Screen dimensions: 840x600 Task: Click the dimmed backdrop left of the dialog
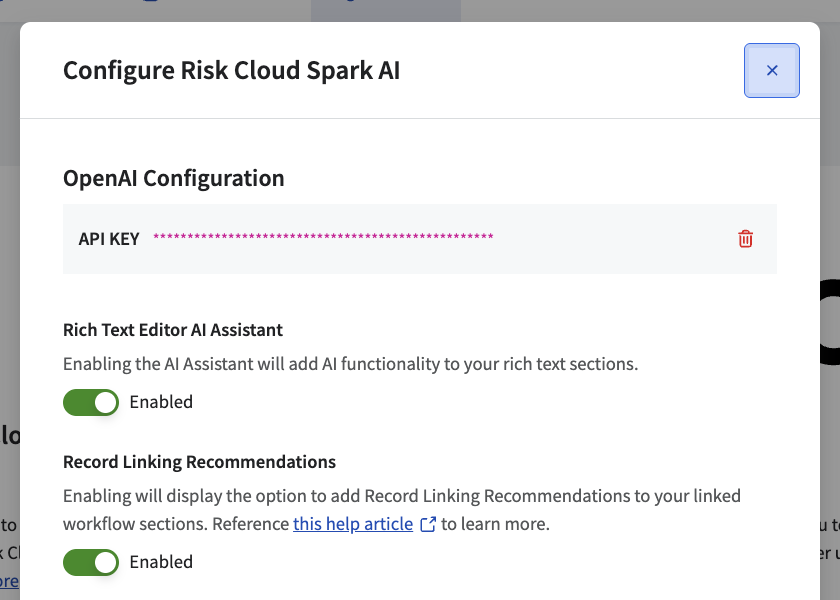tap(10, 321)
